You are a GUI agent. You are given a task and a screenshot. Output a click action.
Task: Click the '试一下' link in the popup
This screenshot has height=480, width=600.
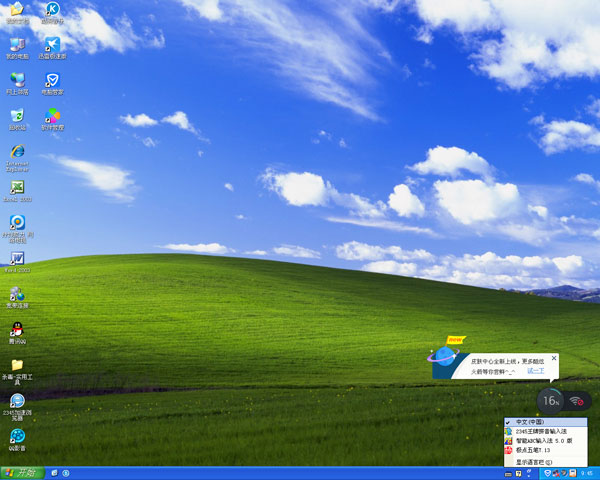tap(536, 371)
